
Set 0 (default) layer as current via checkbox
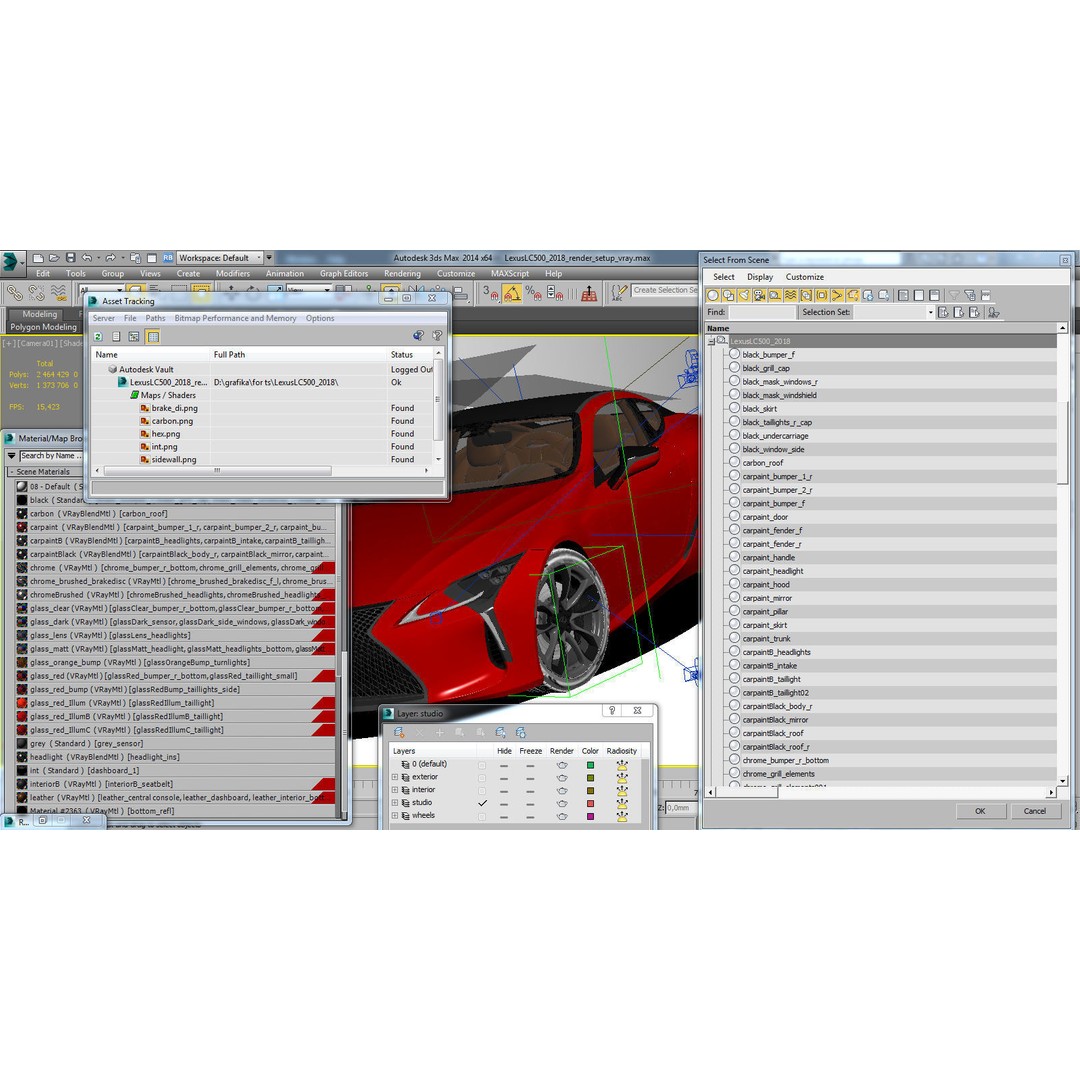click(482, 765)
